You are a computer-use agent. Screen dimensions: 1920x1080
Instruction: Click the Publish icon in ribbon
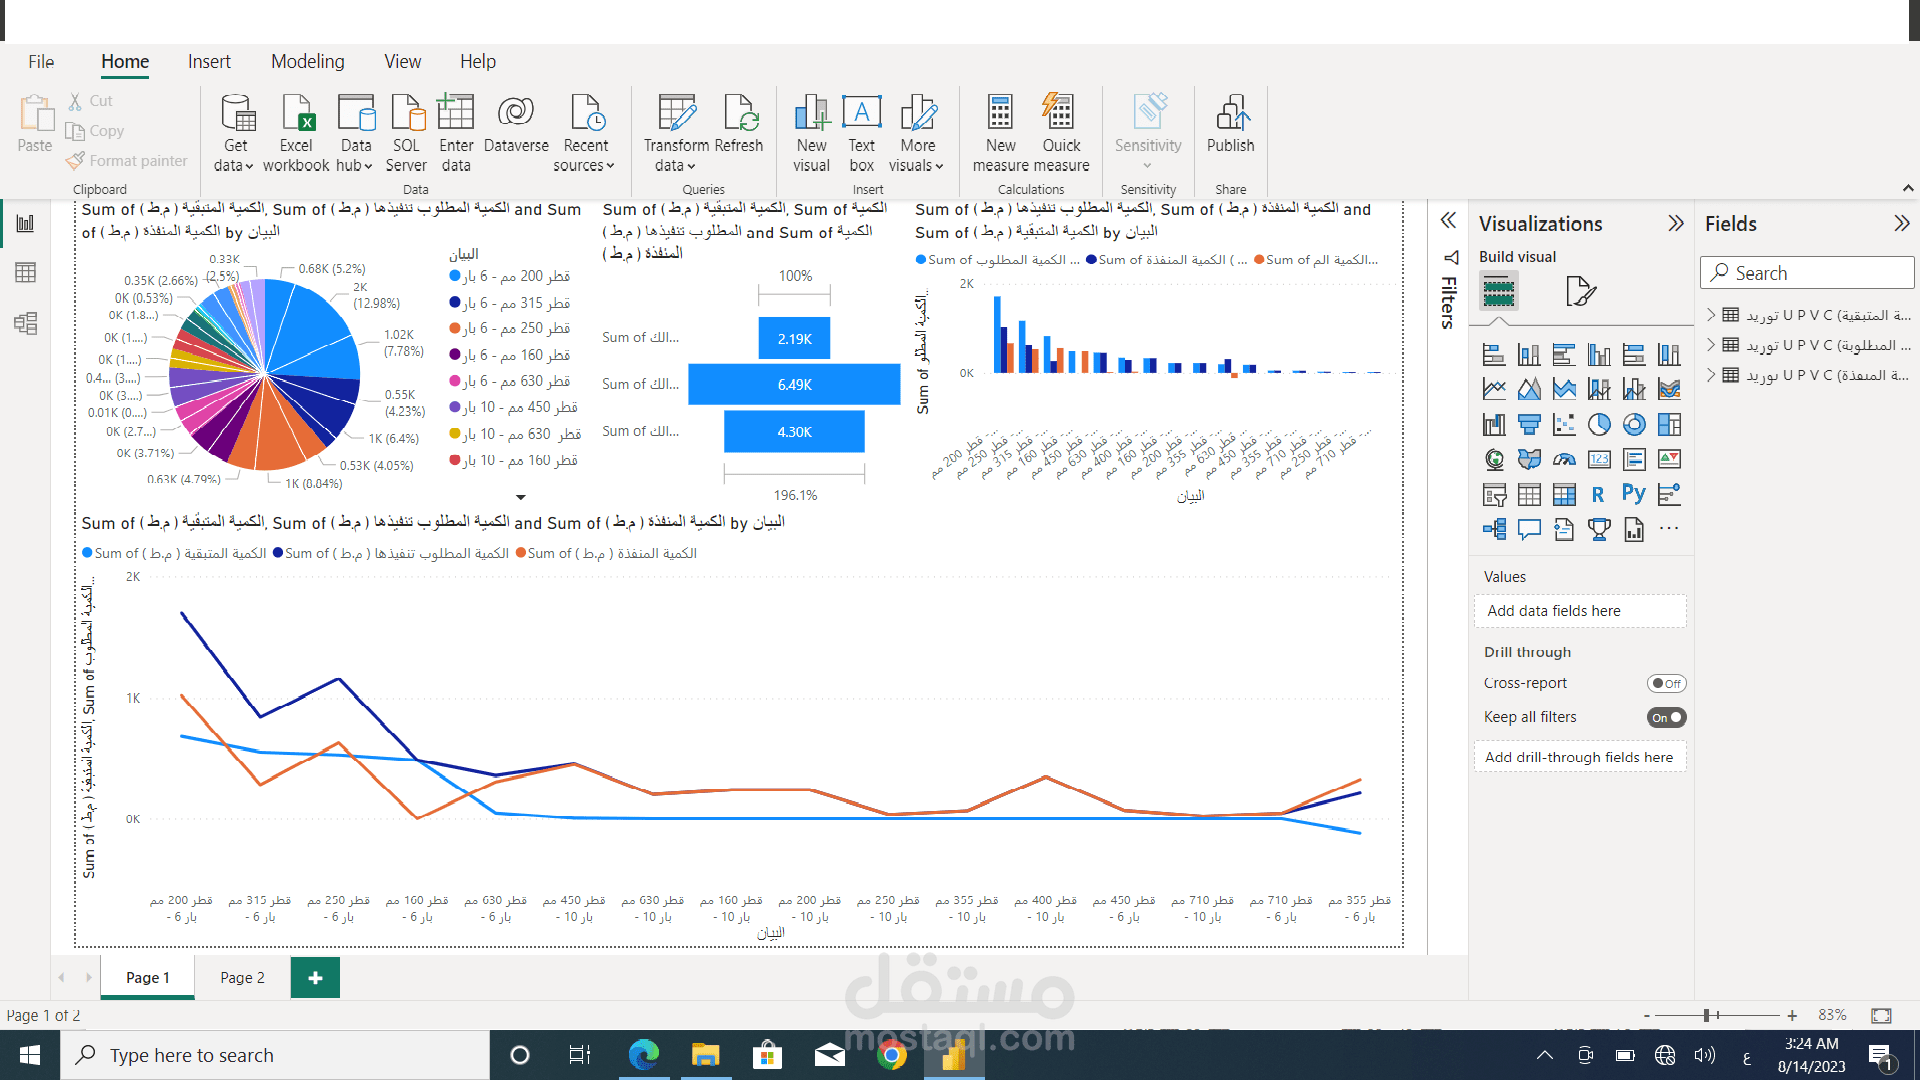click(1230, 124)
